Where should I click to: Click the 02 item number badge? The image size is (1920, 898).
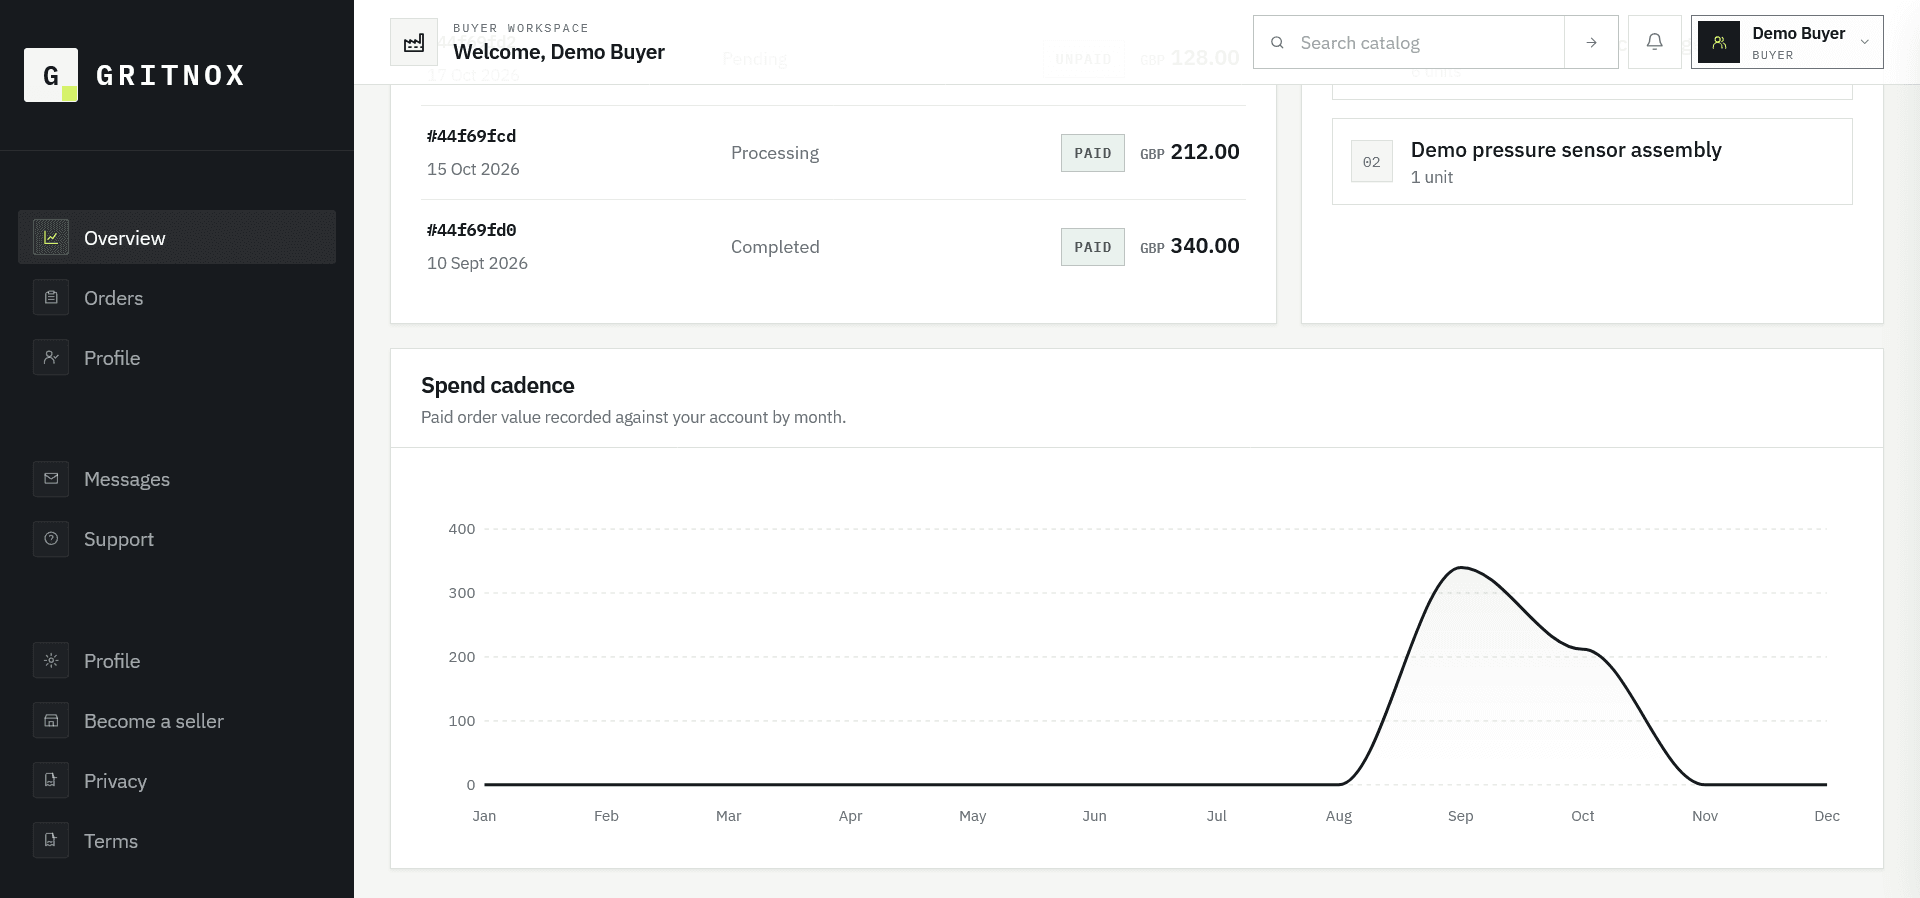pyautogui.click(x=1371, y=162)
